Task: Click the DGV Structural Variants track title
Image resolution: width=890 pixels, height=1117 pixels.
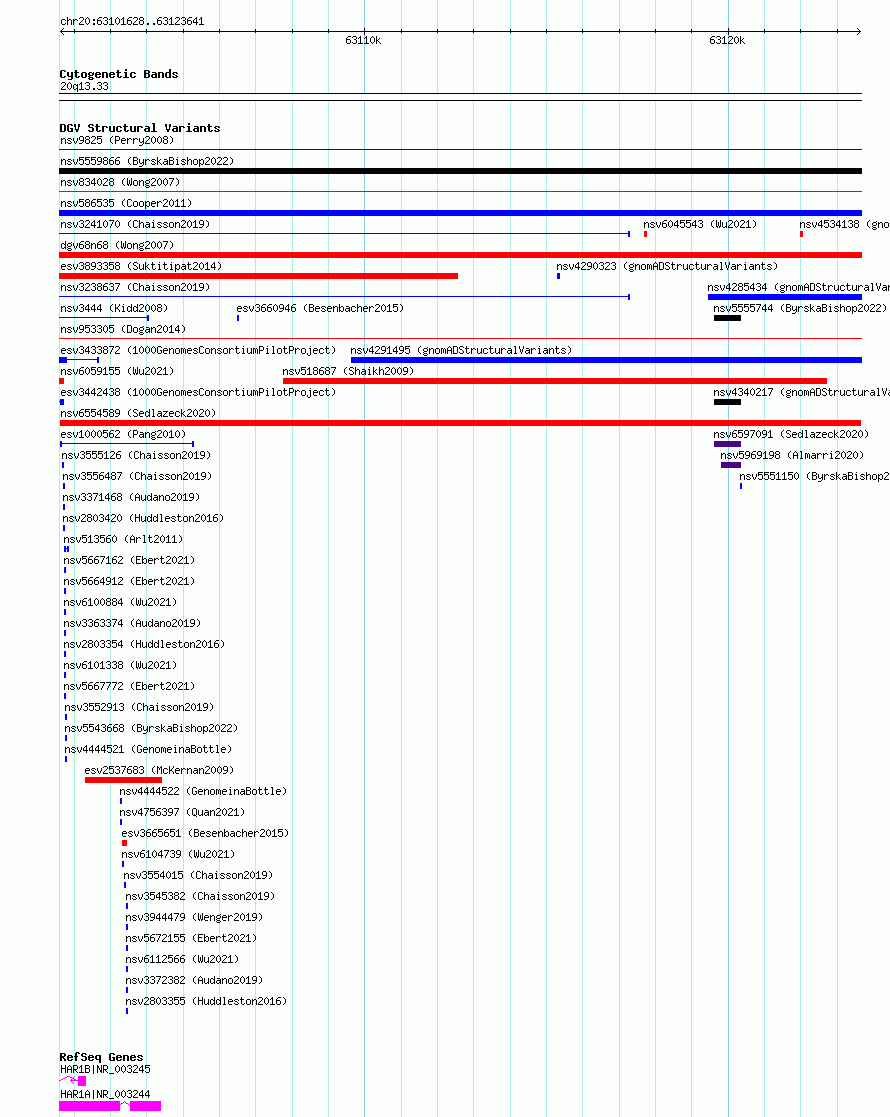Action: (140, 128)
